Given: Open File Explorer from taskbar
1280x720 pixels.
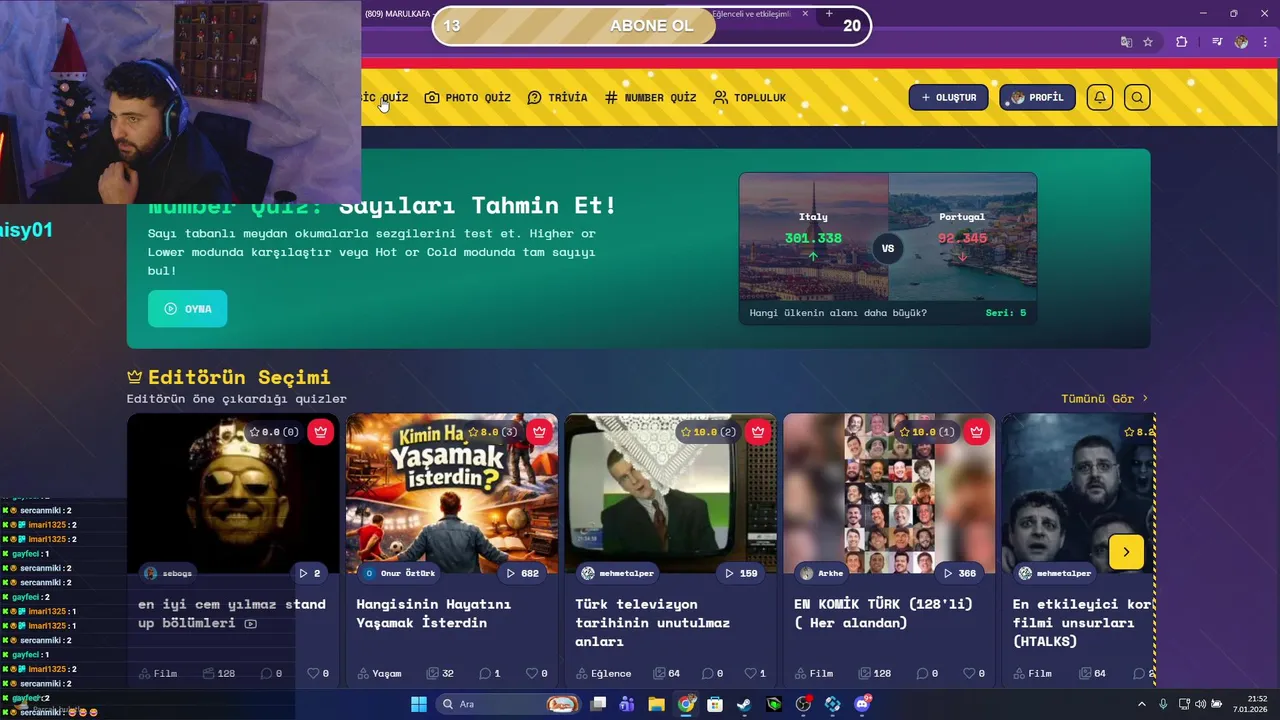Looking at the screenshot, I should (x=656, y=704).
